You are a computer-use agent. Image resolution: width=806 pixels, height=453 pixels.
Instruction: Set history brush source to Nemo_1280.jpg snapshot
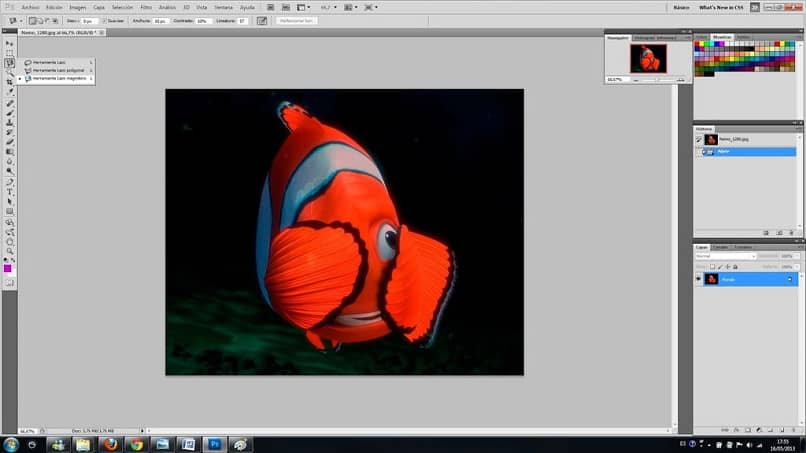(x=699, y=139)
